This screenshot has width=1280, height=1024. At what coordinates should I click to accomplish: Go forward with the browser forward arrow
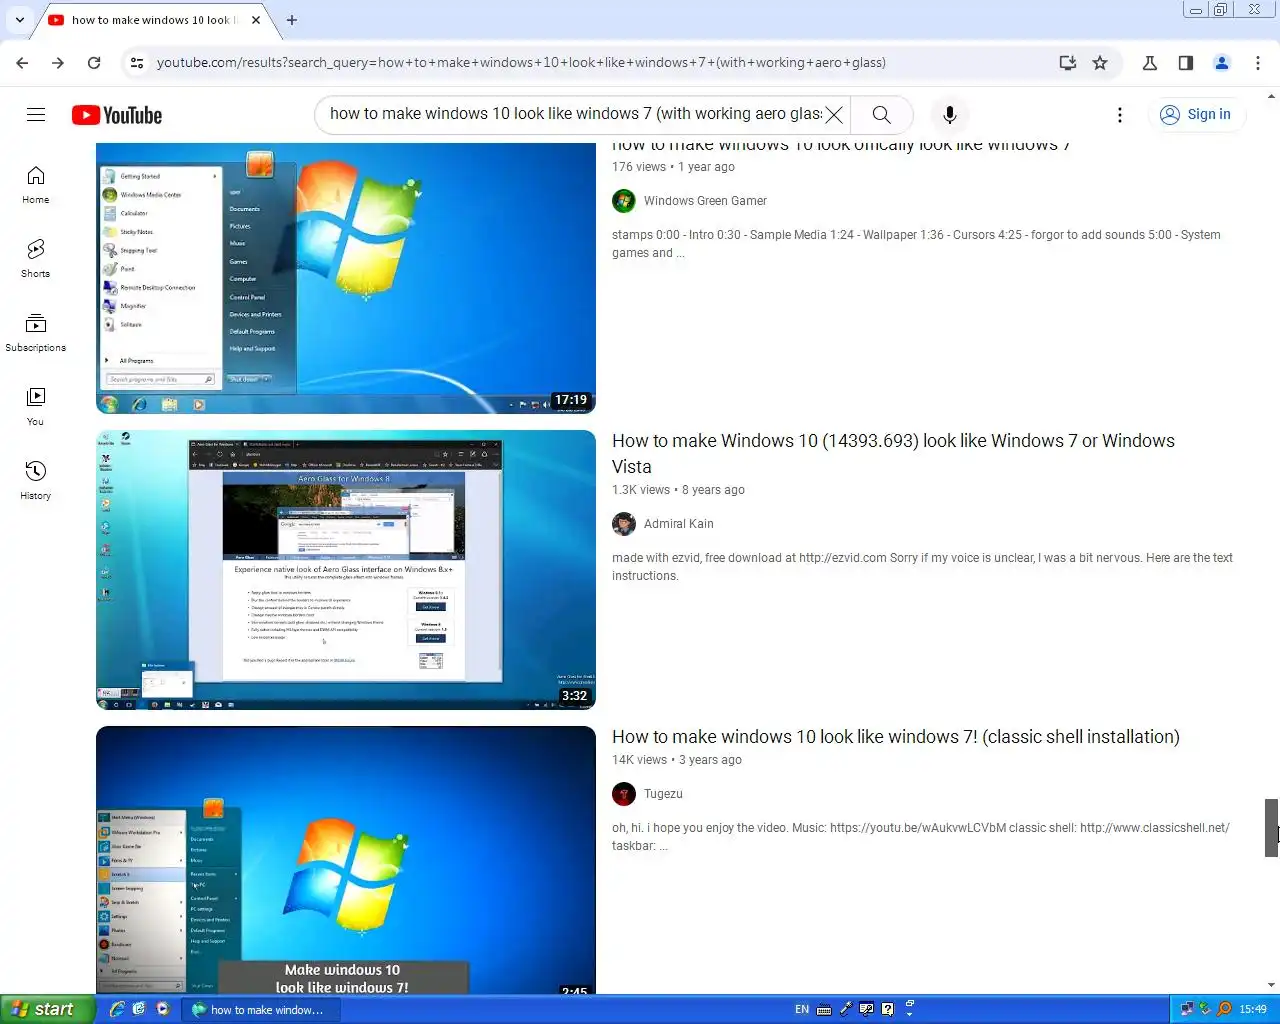click(x=58, y=63)
